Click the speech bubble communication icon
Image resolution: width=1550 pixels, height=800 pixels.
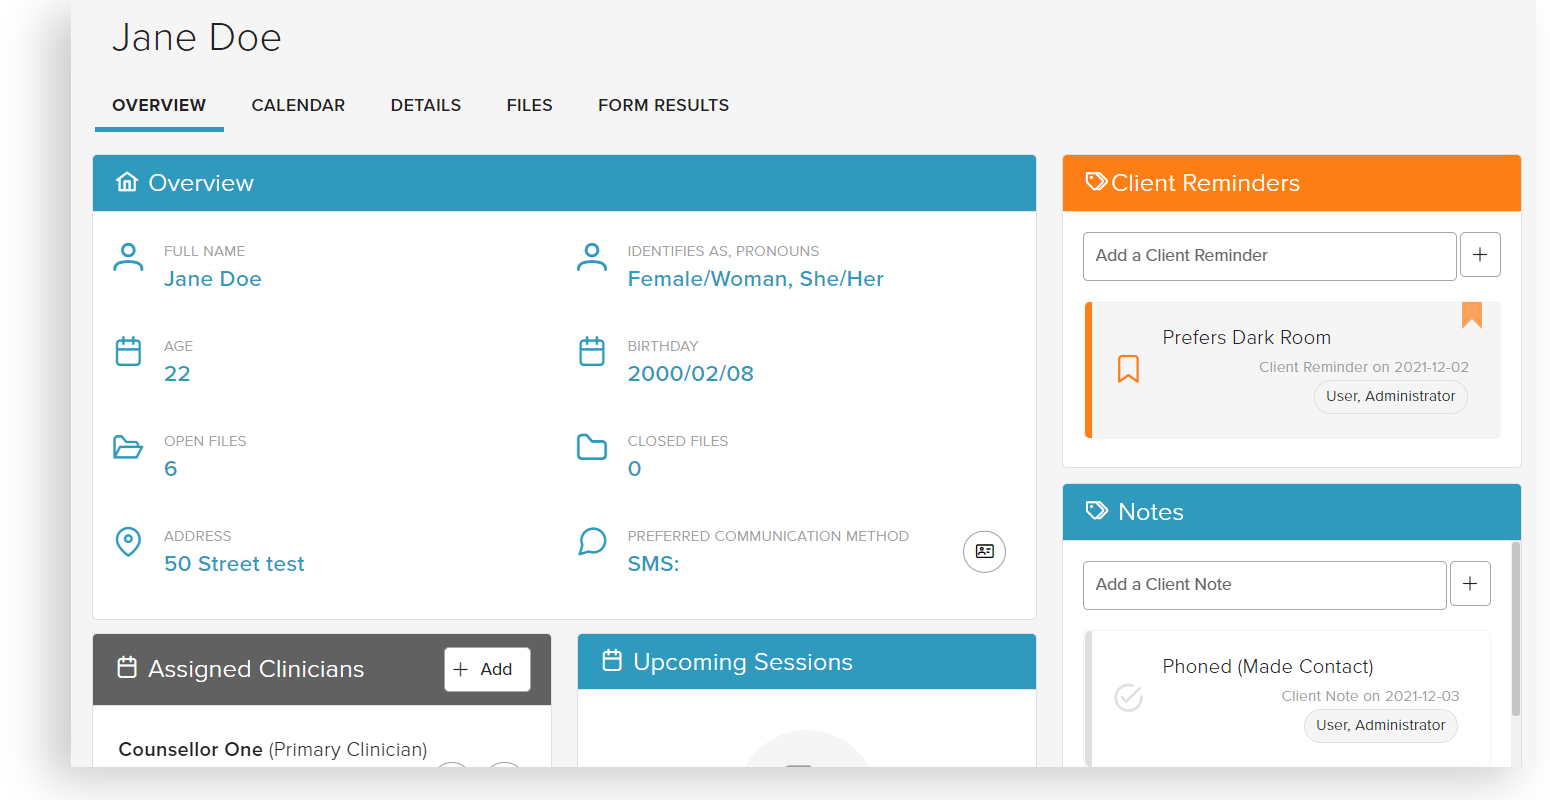coord(592,542)
